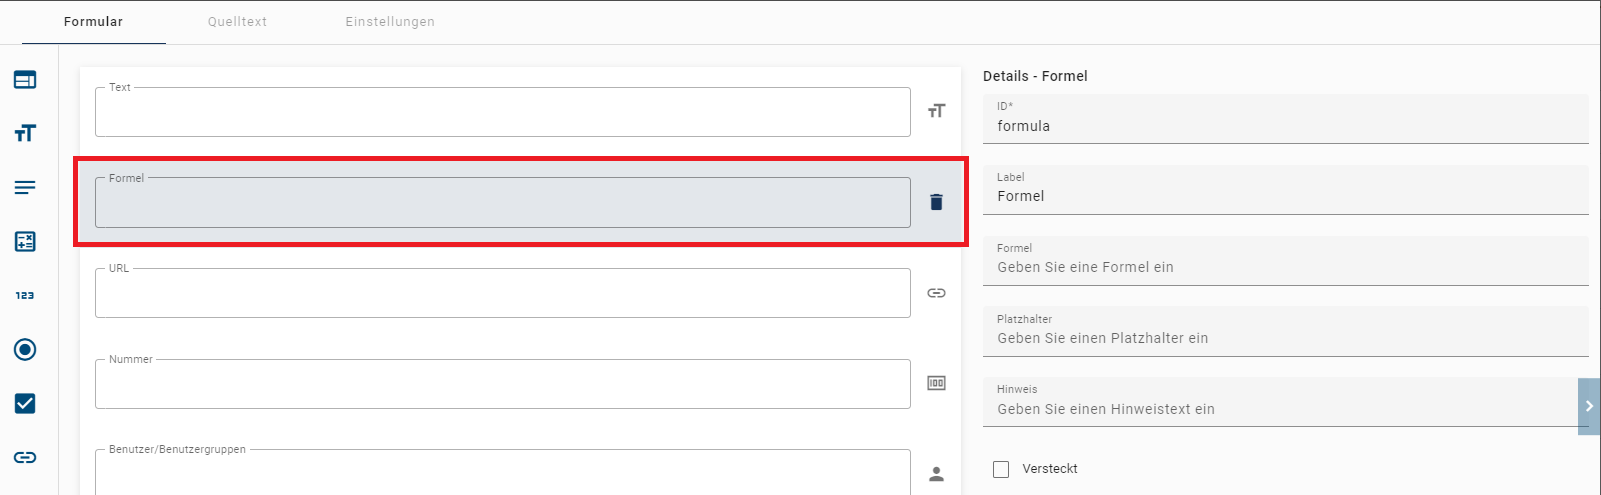Select the URL field in the form

click(x=502, y=294)
